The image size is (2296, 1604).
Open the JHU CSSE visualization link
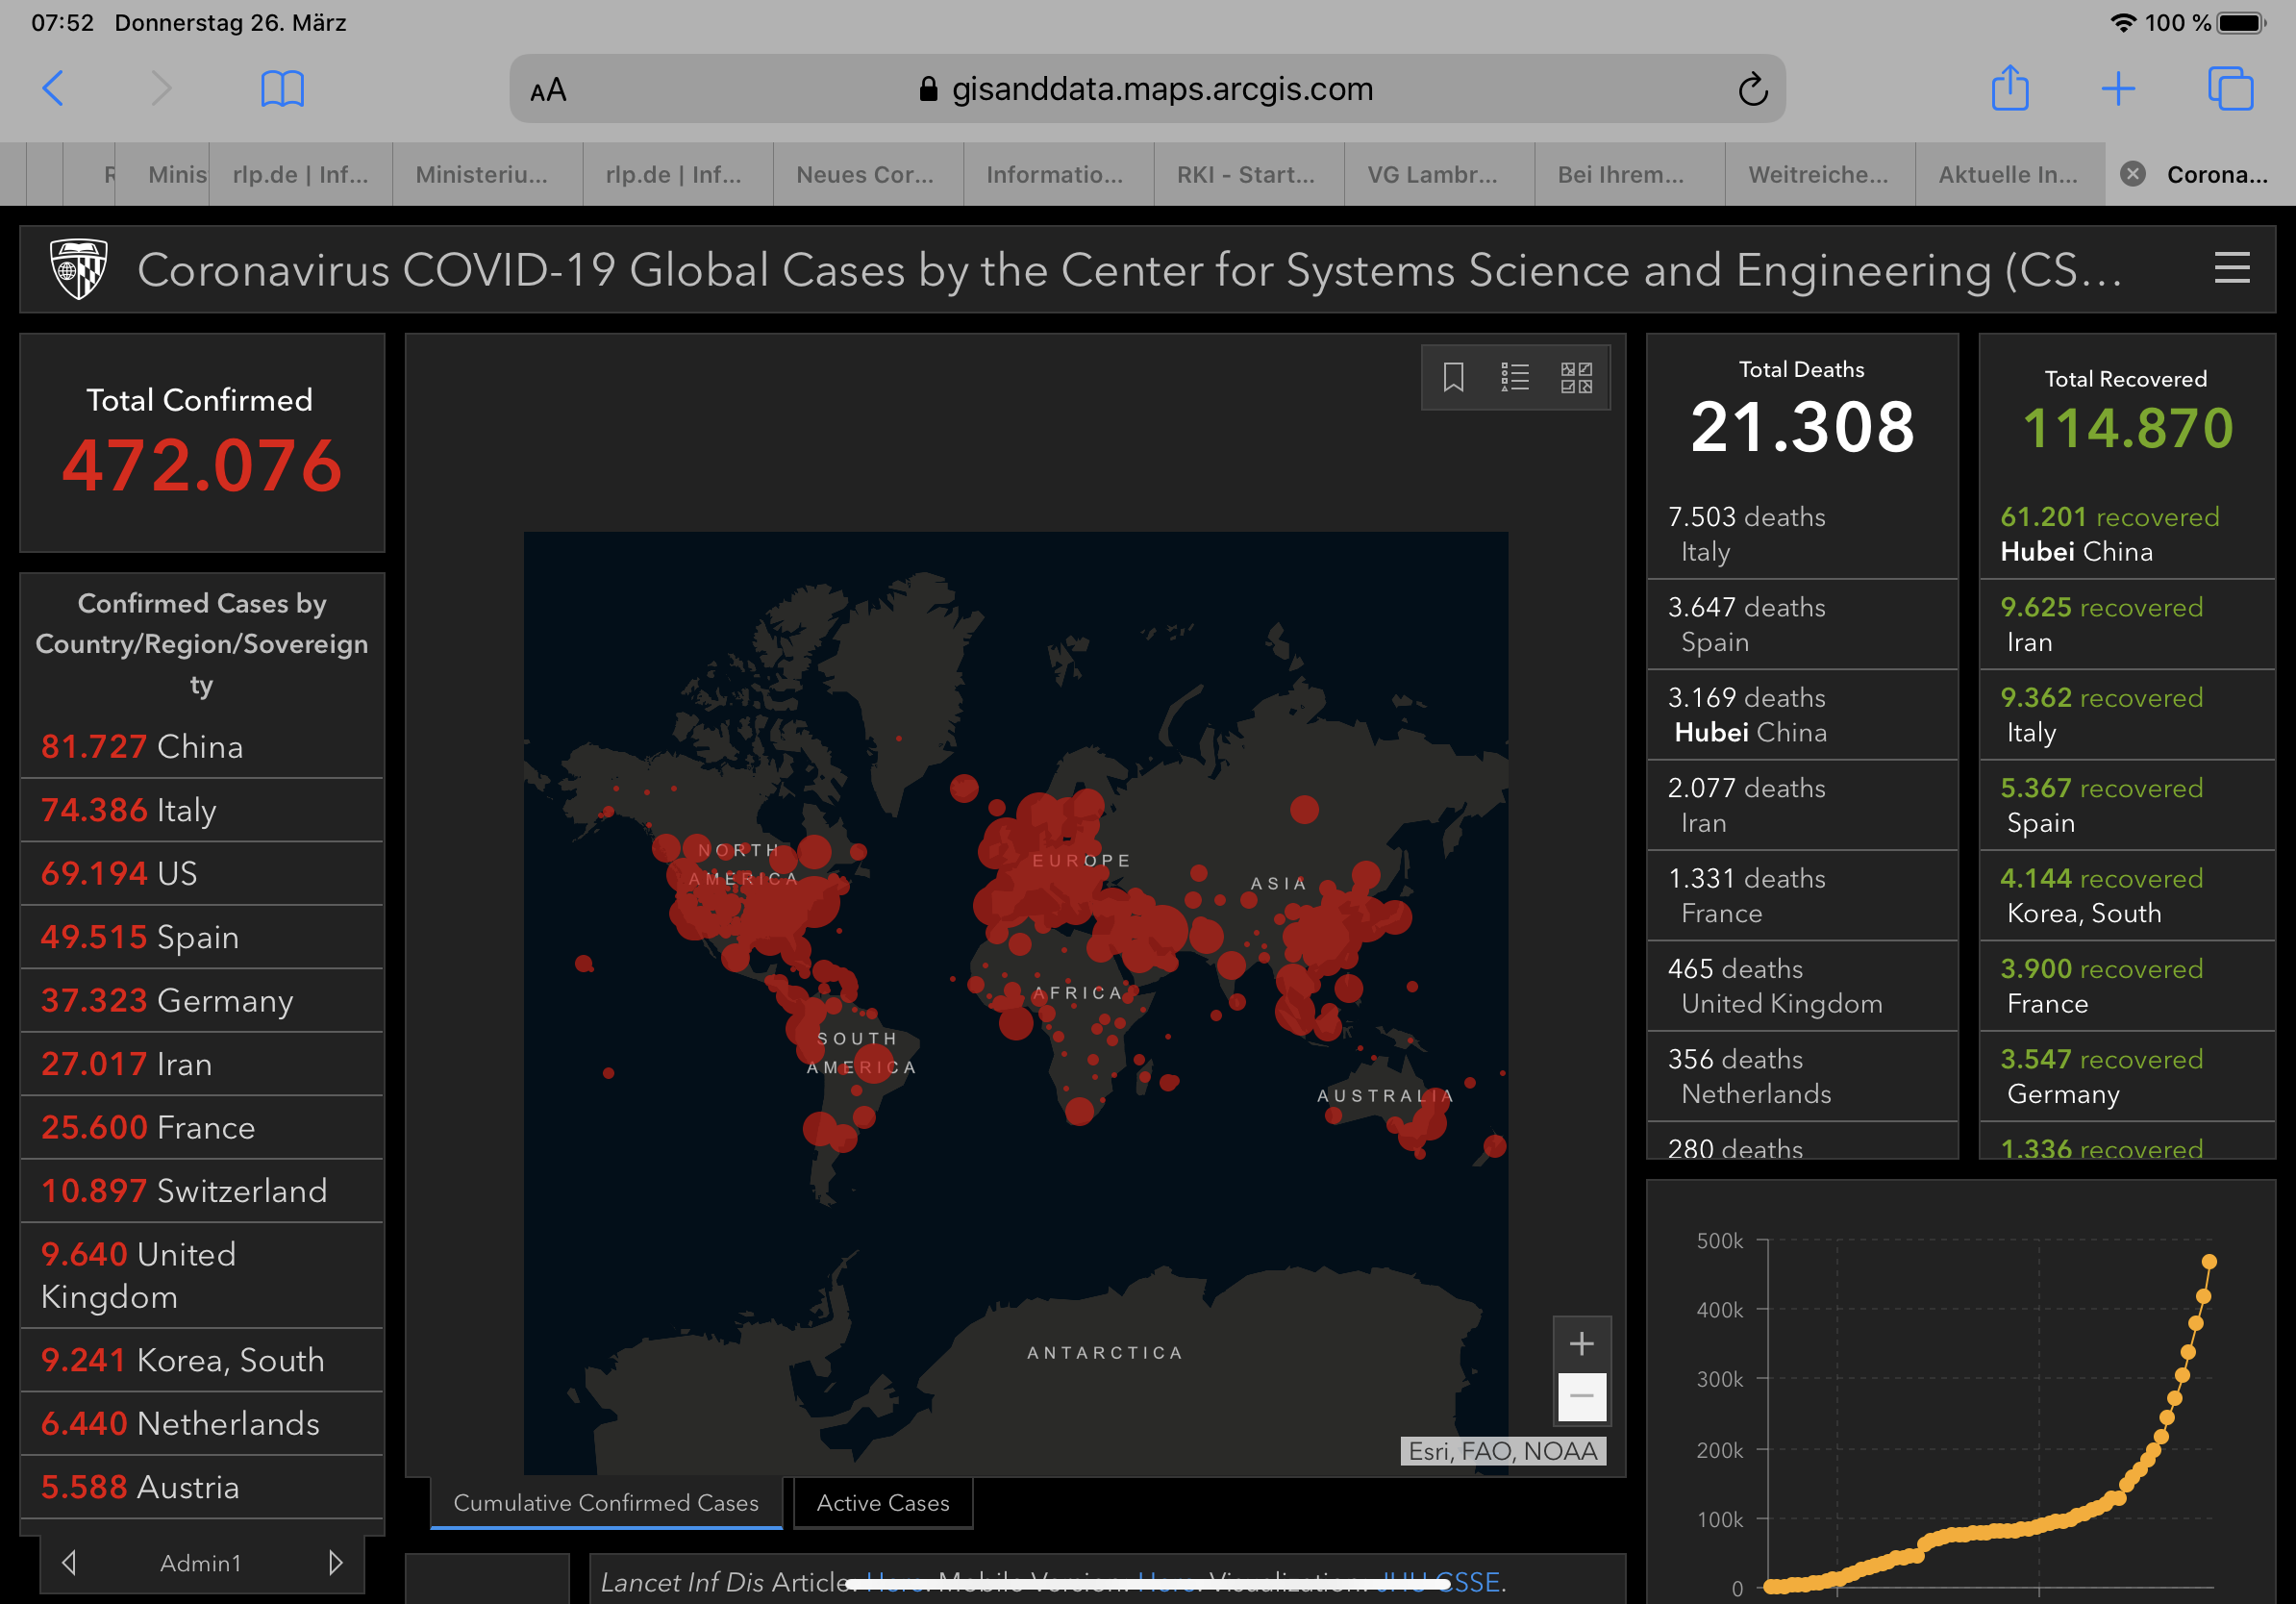(1438, 1582)
